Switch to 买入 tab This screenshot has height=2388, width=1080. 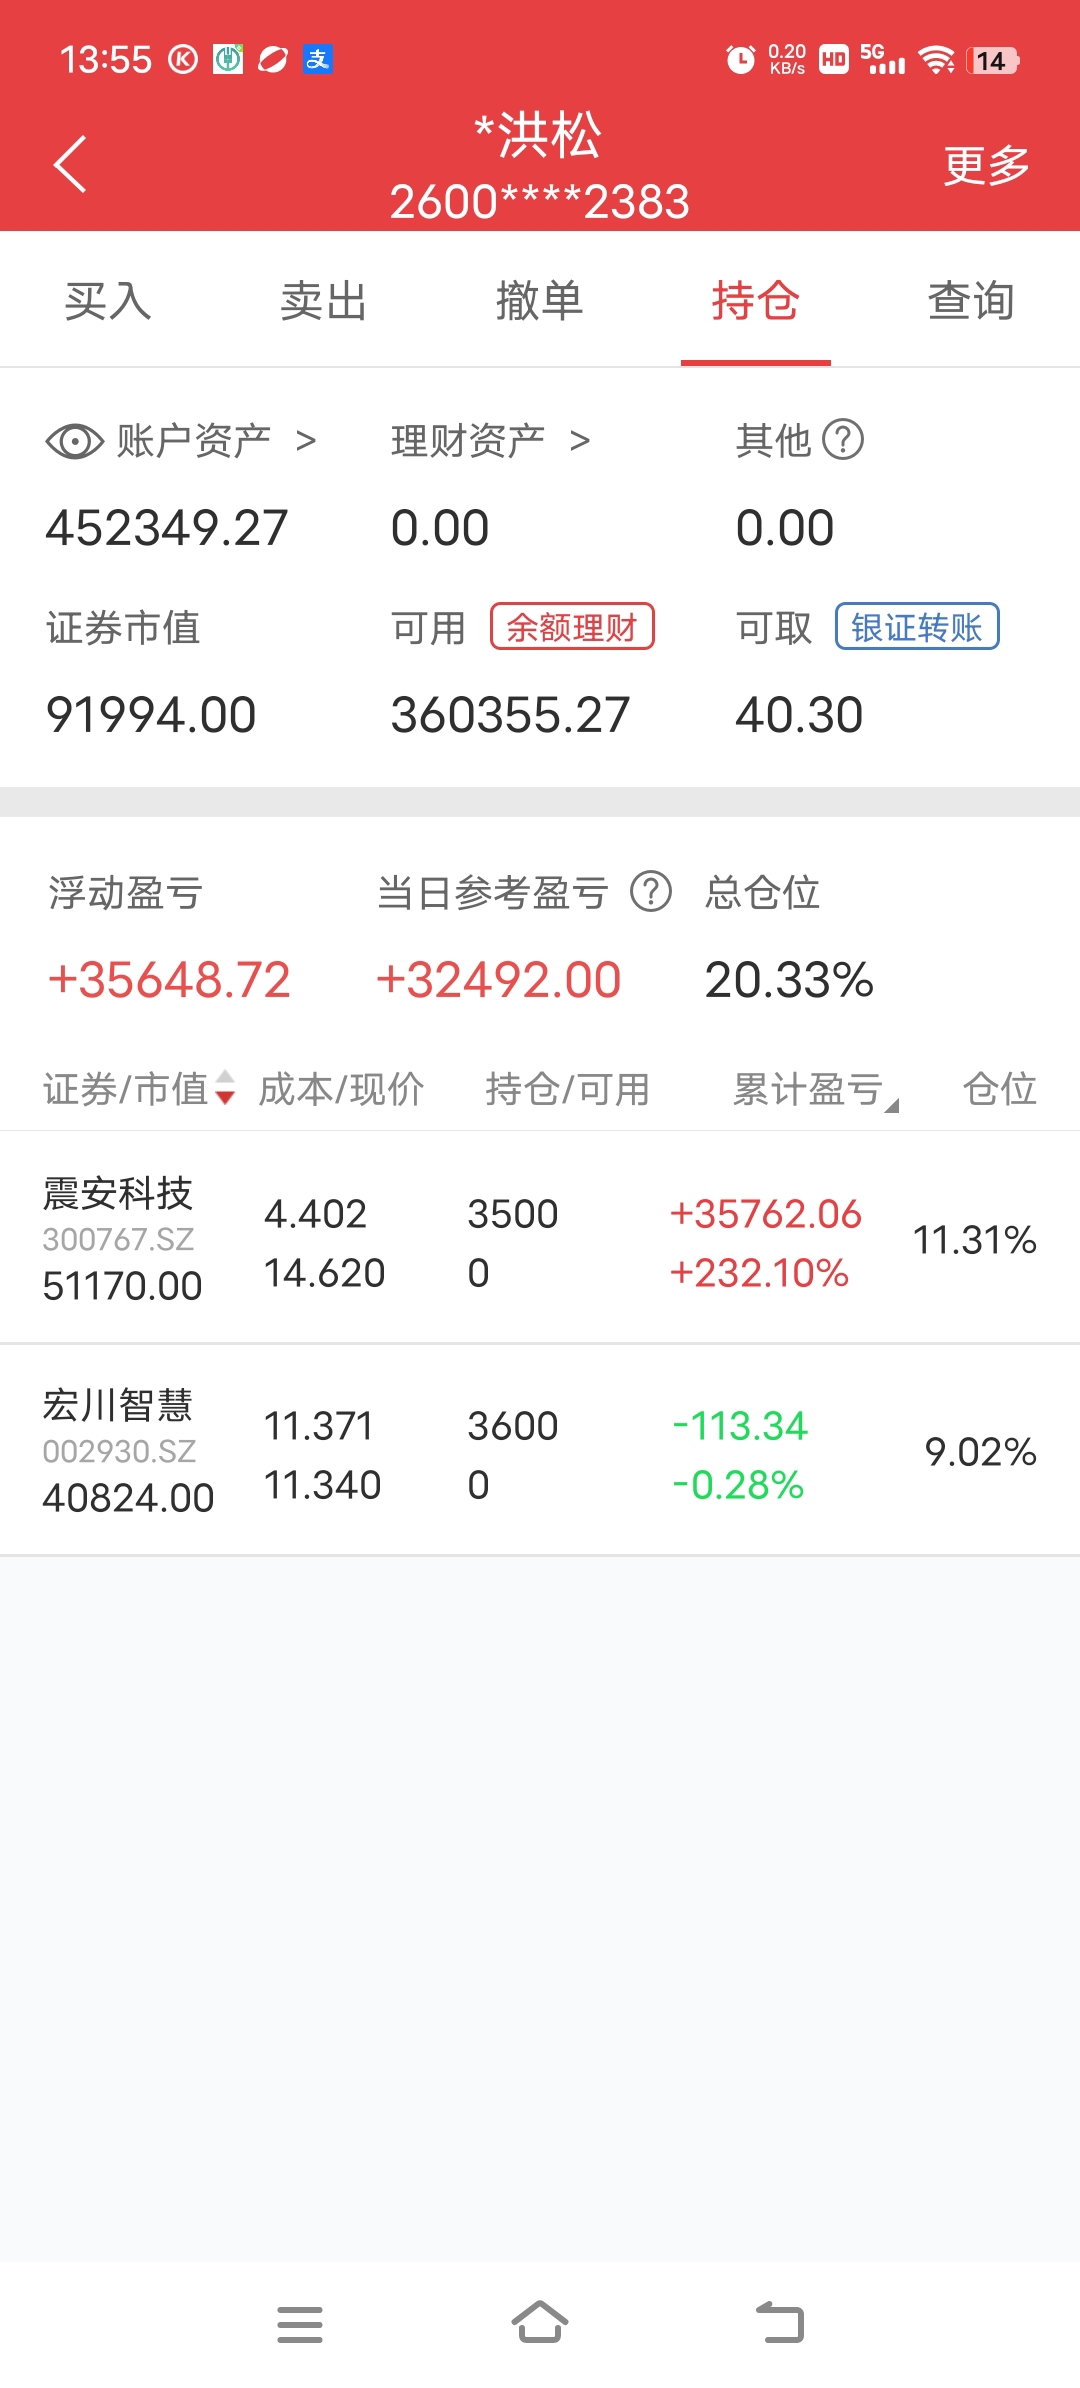[x=108, y=300]
